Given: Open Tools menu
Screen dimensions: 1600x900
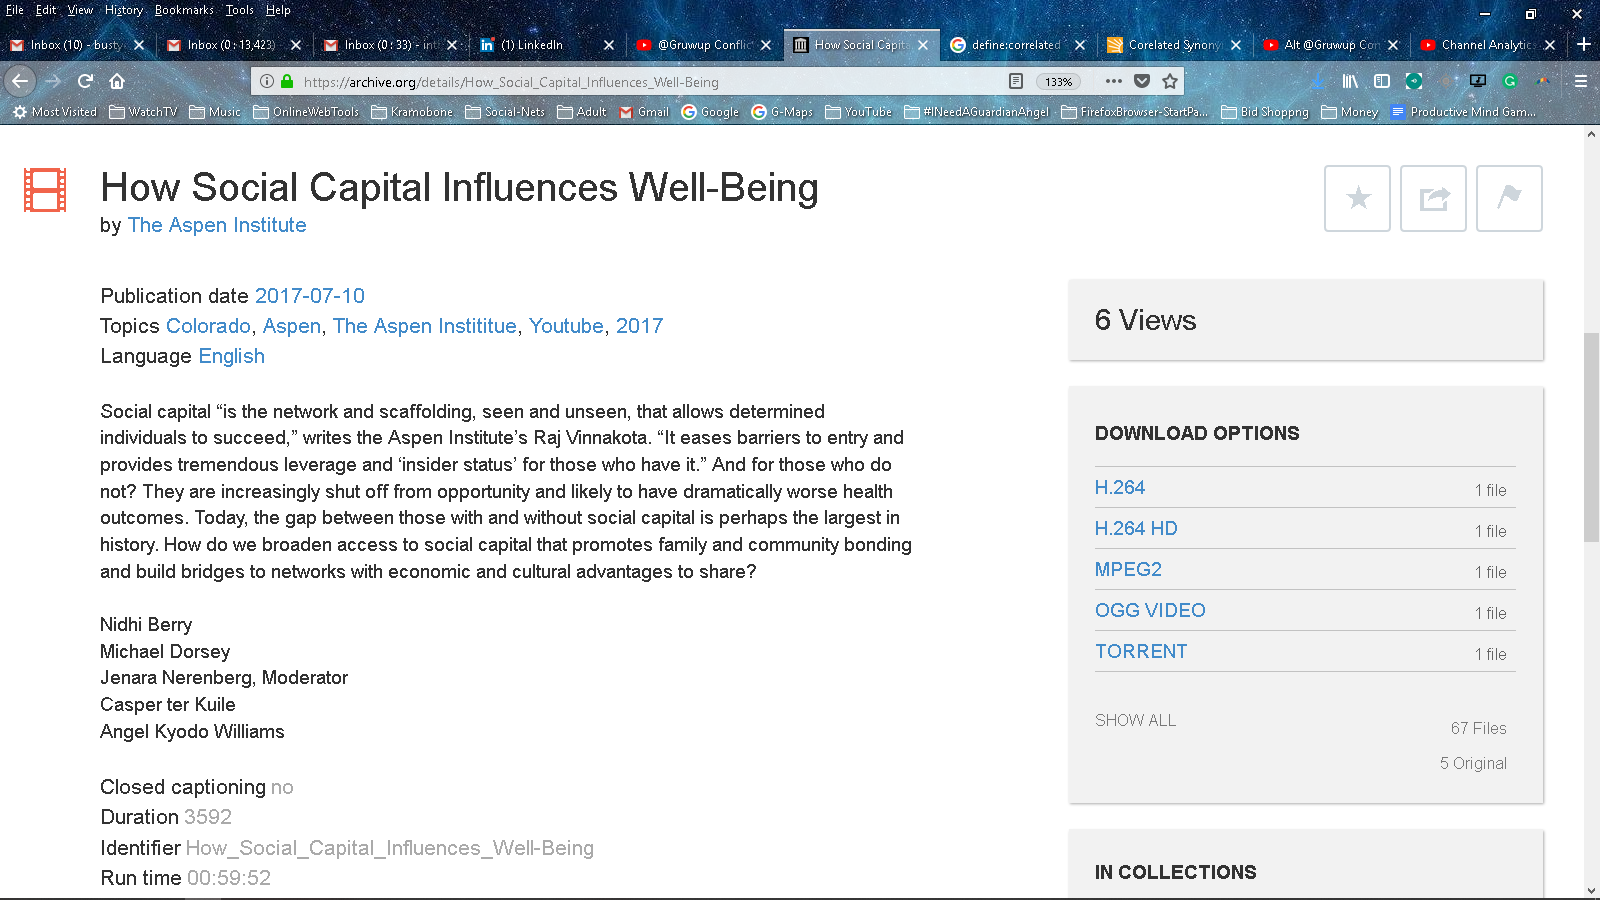Looking at the screenshot, I should pyautogui.click(x=239, y=10).
